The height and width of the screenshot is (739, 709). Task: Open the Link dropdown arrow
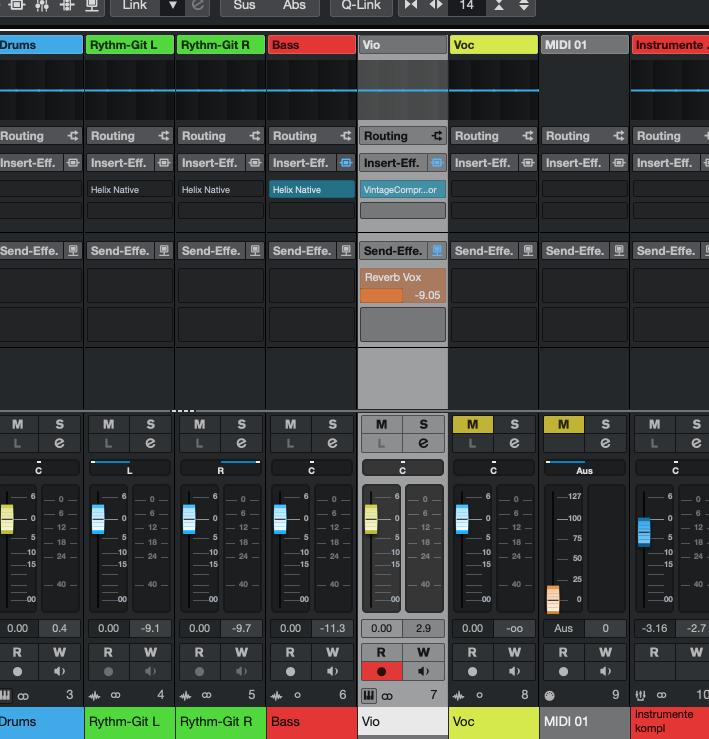point(172,6)
